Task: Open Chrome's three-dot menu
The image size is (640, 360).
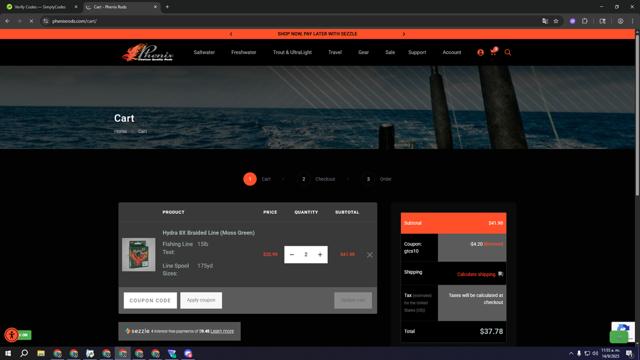Action: (x=633, y=21)
